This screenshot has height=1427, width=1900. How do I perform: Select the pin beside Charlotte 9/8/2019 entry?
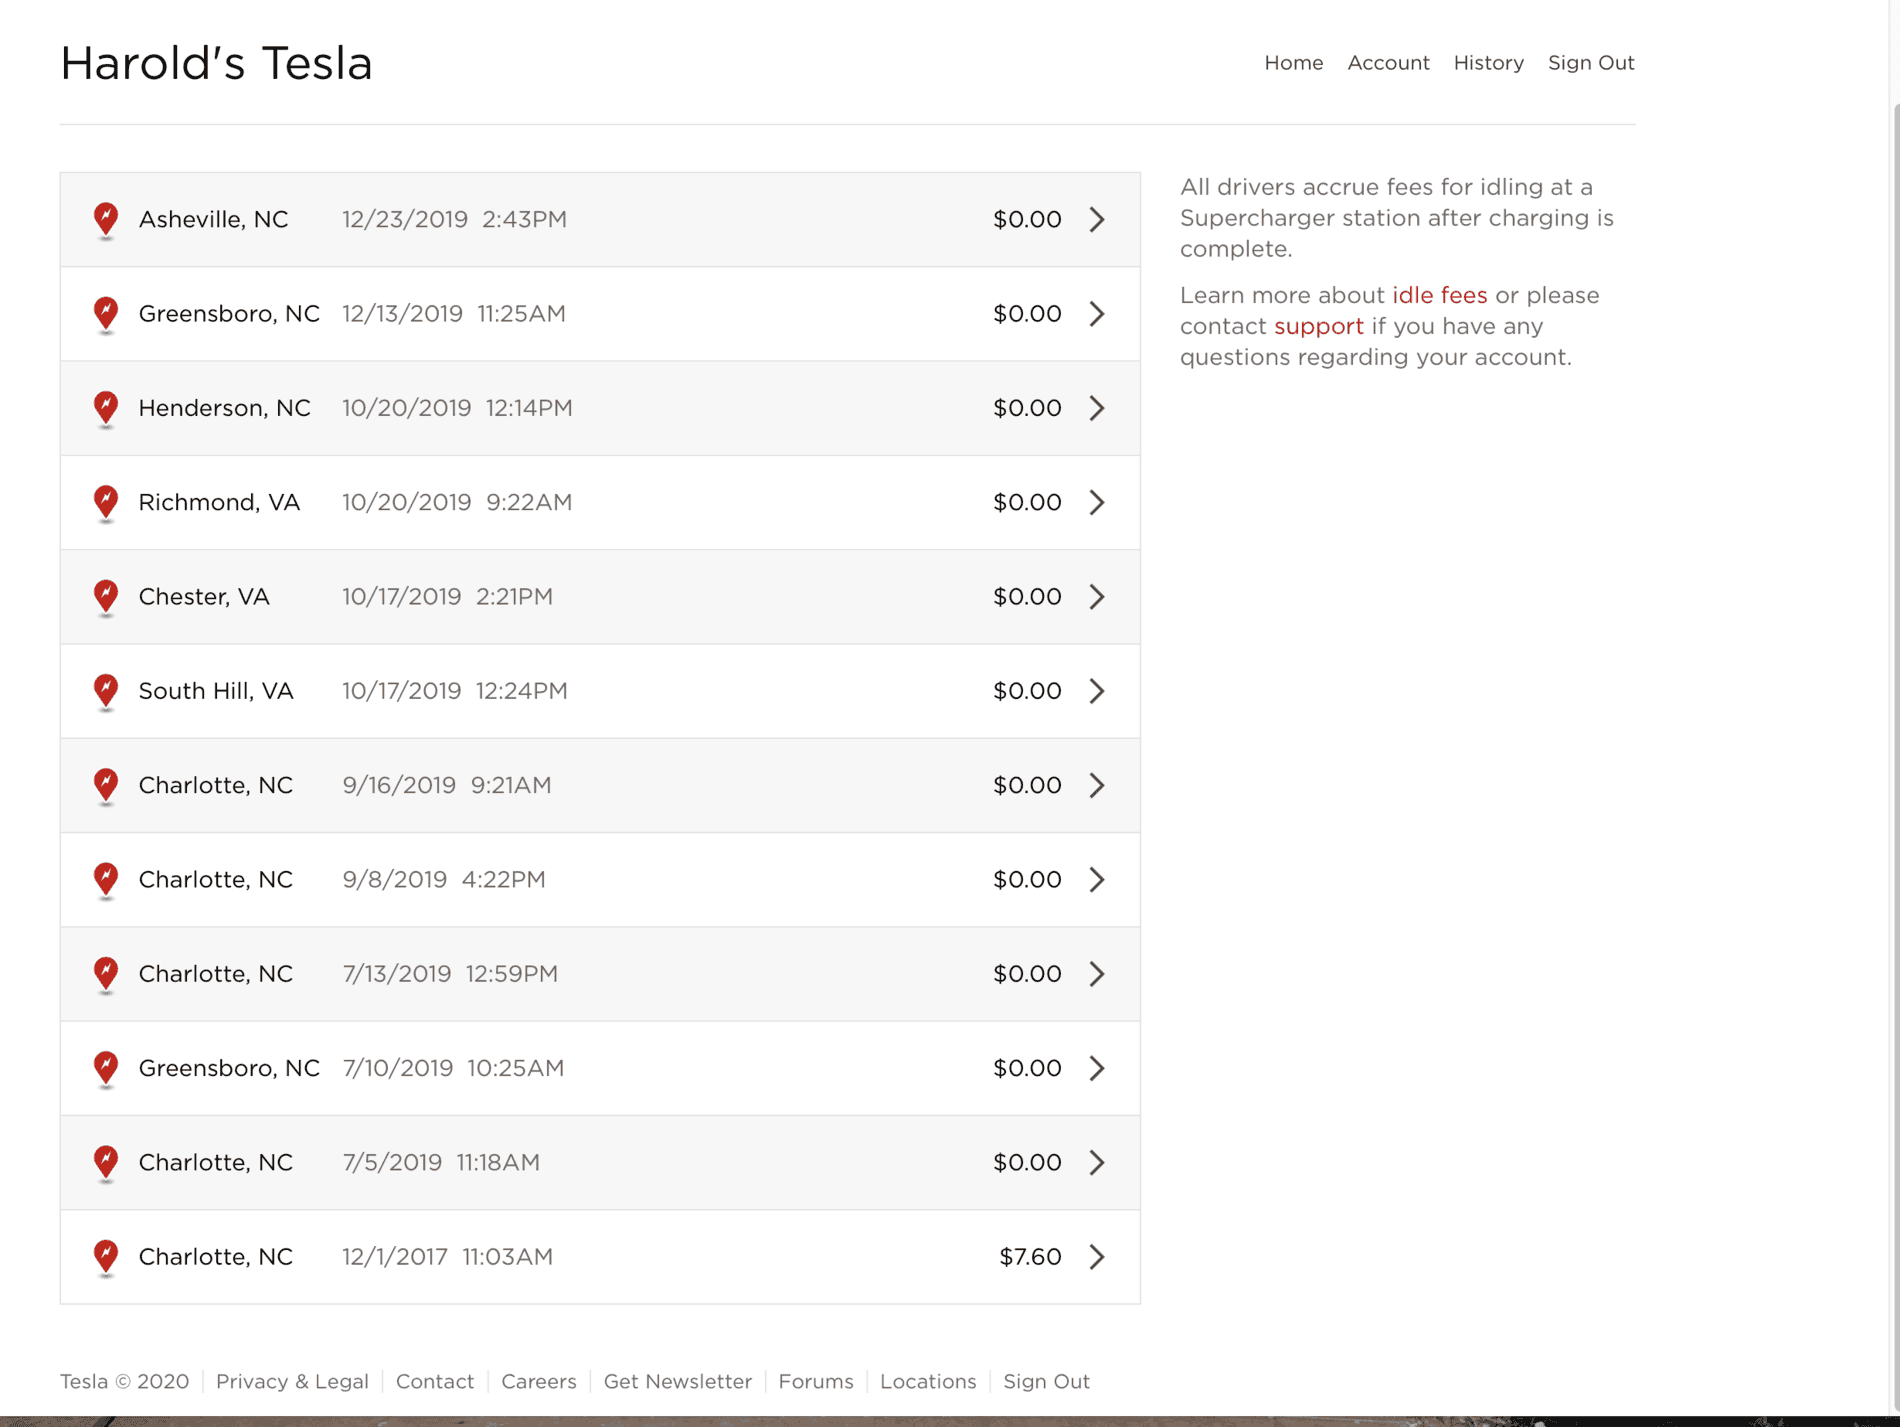coord(105,879)
